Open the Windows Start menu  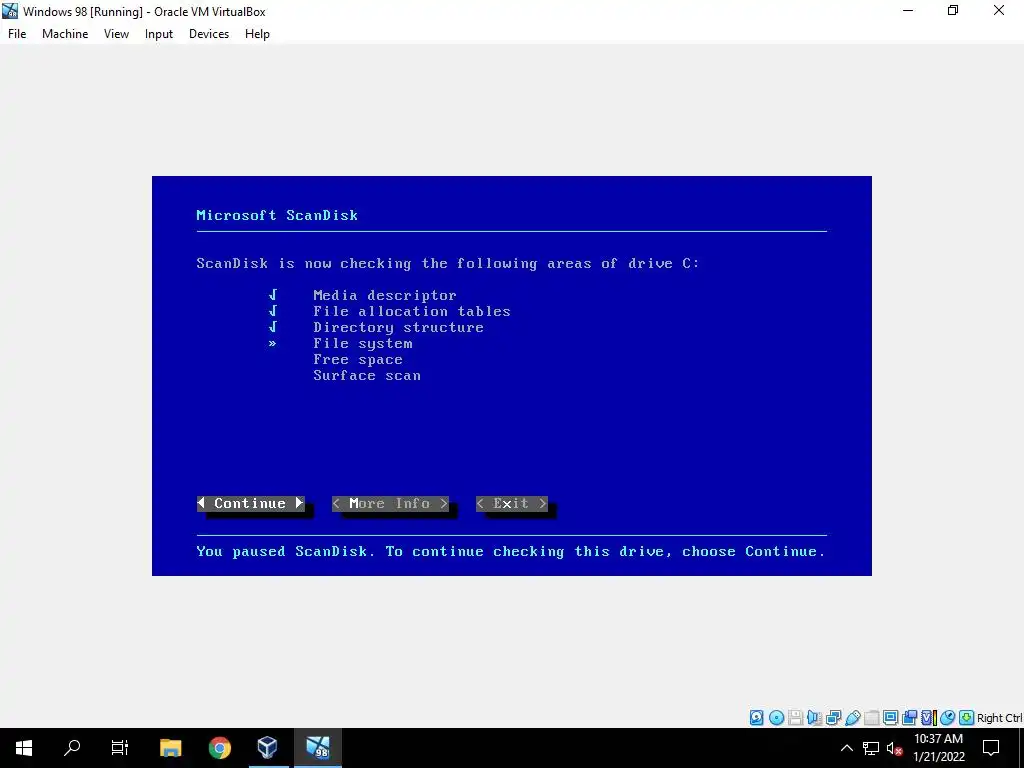[x=24, y=748]
